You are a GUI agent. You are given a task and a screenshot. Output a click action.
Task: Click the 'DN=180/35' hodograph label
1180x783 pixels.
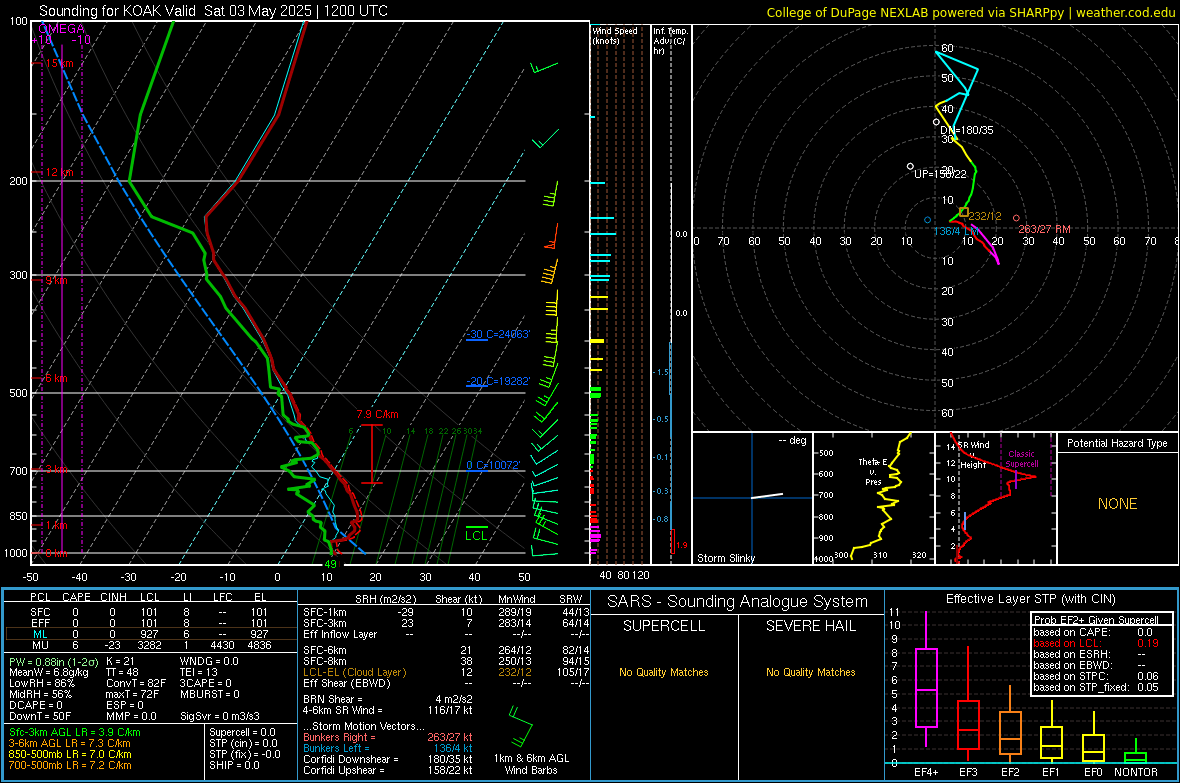click(967, 130)
